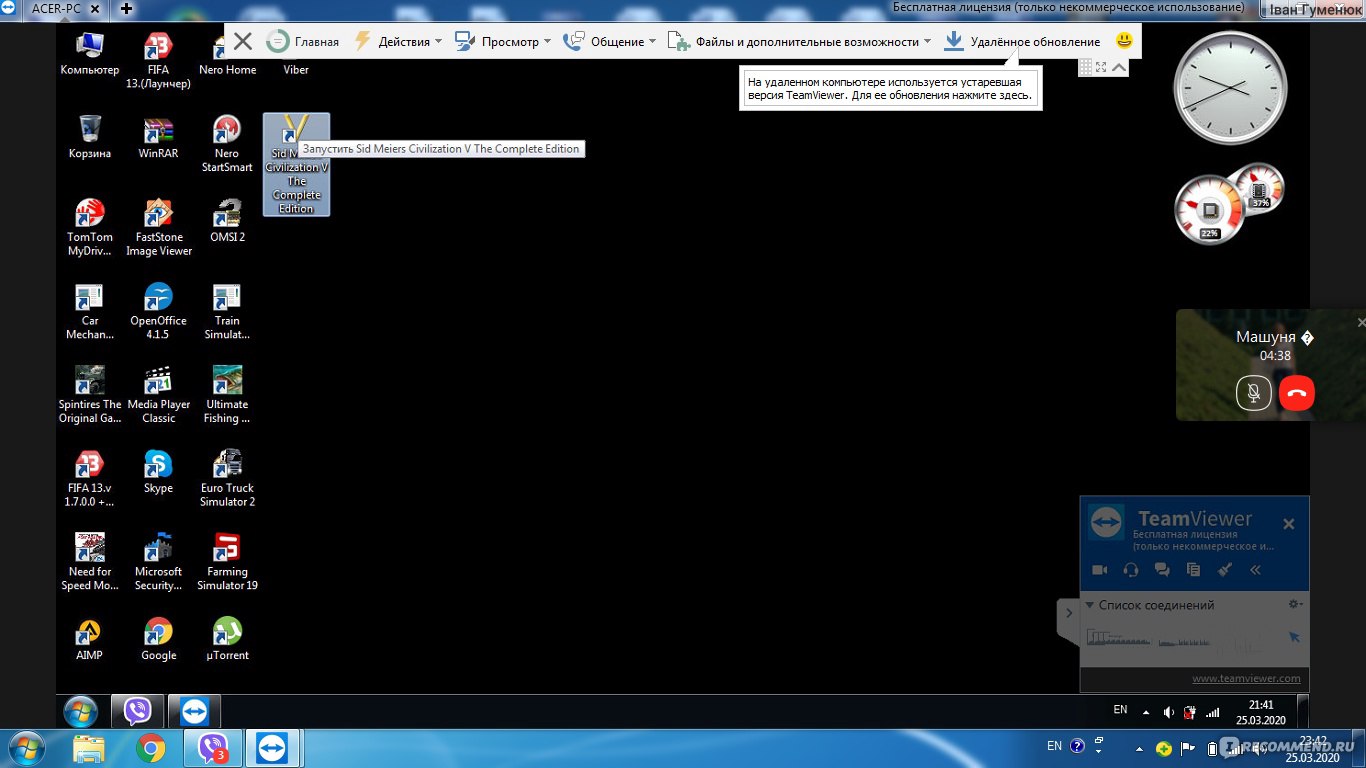The height and width of the screenshot is (768, 1366).
Task: Select Sid Meiers Civilization V shortcut
Action: click(x=296, y=164)
